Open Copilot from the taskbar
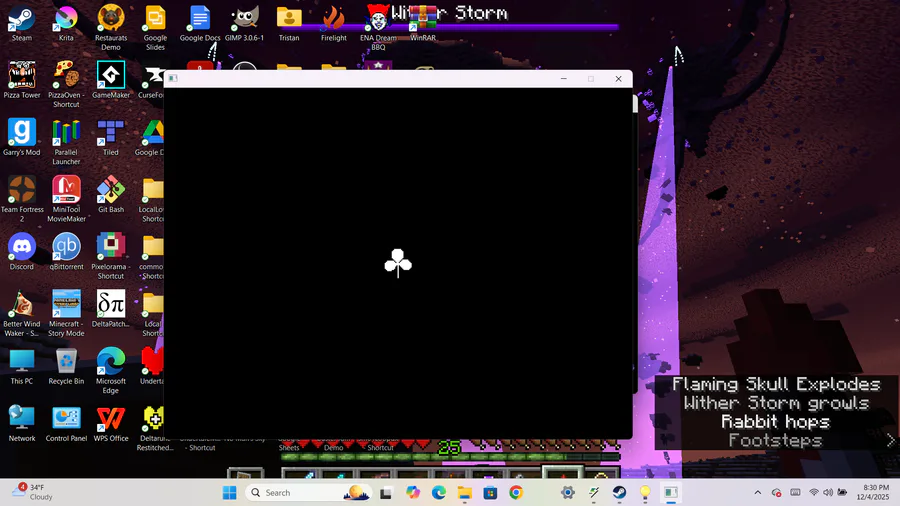This screenshot has height=506, width=900. click(x=413, y=492)
